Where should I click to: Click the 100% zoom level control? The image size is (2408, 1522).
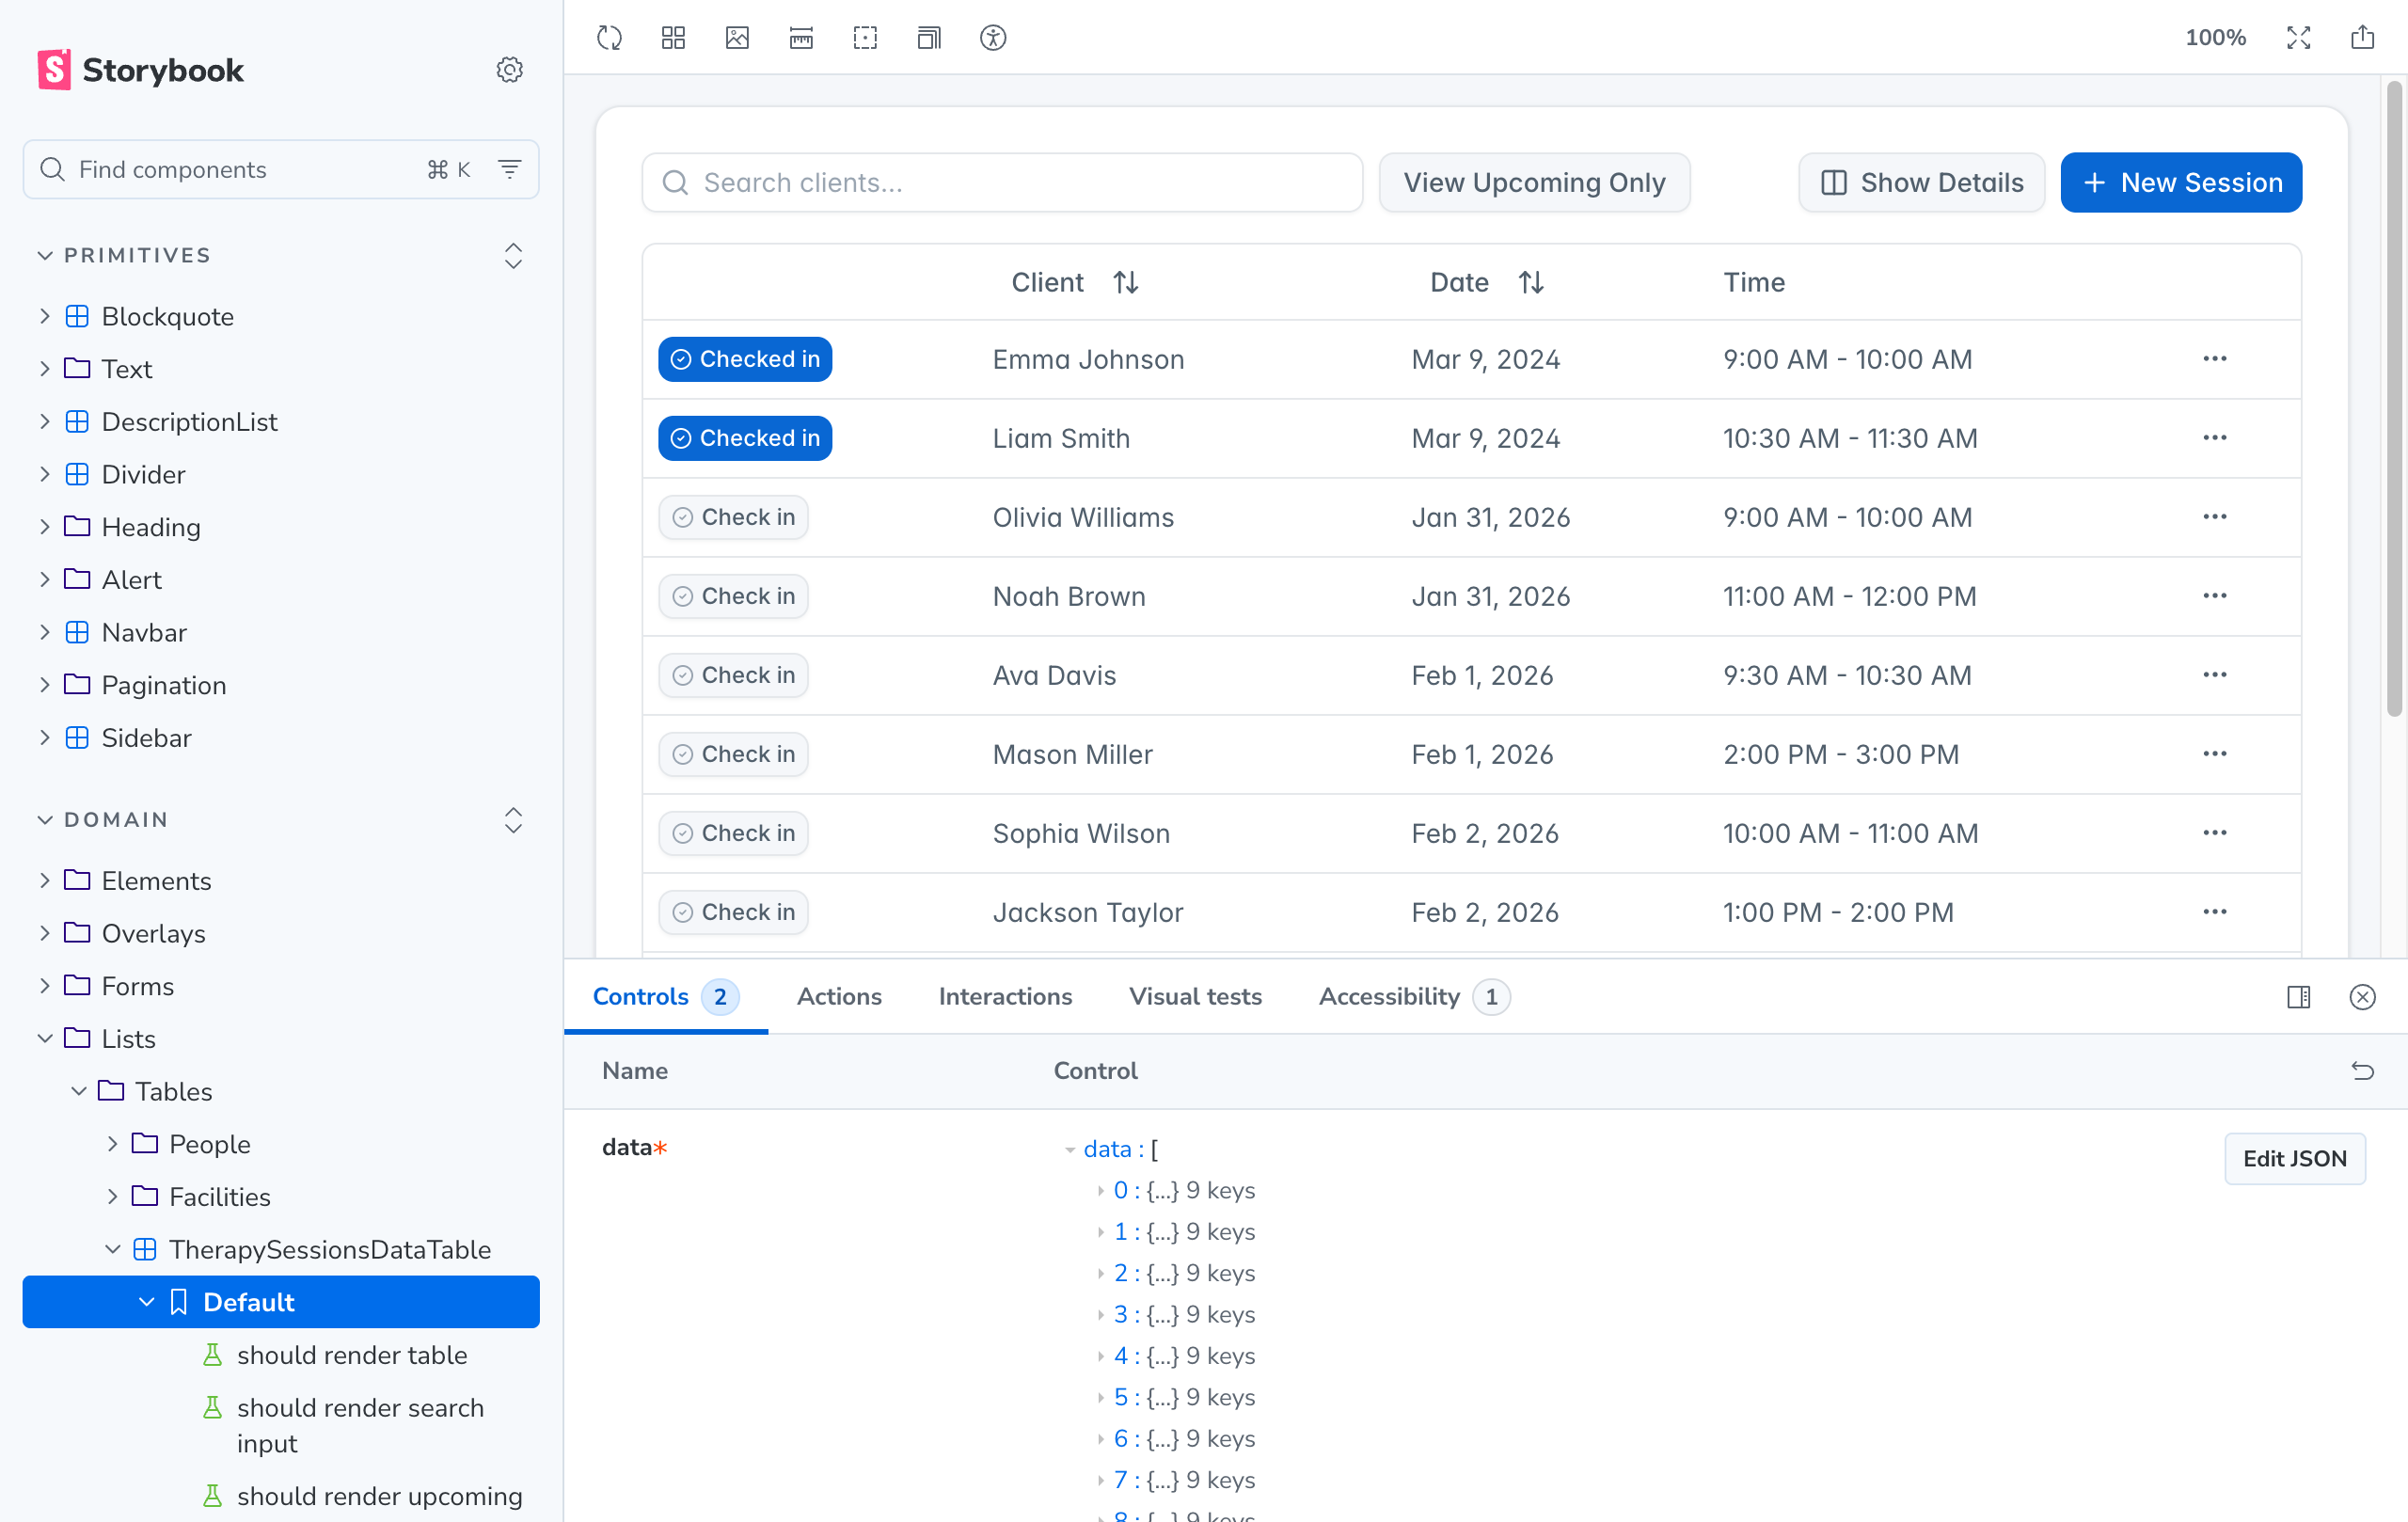(x=2215, y=38)
